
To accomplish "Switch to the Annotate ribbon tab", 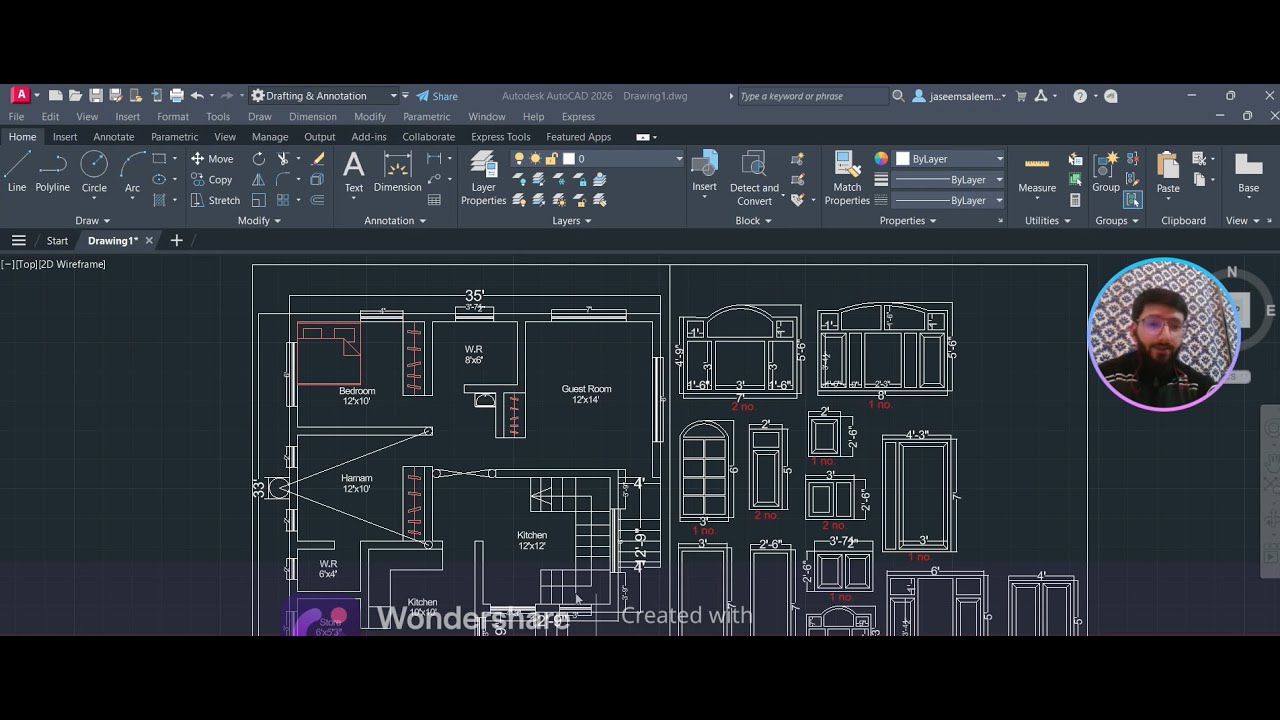I will (114, 137).
